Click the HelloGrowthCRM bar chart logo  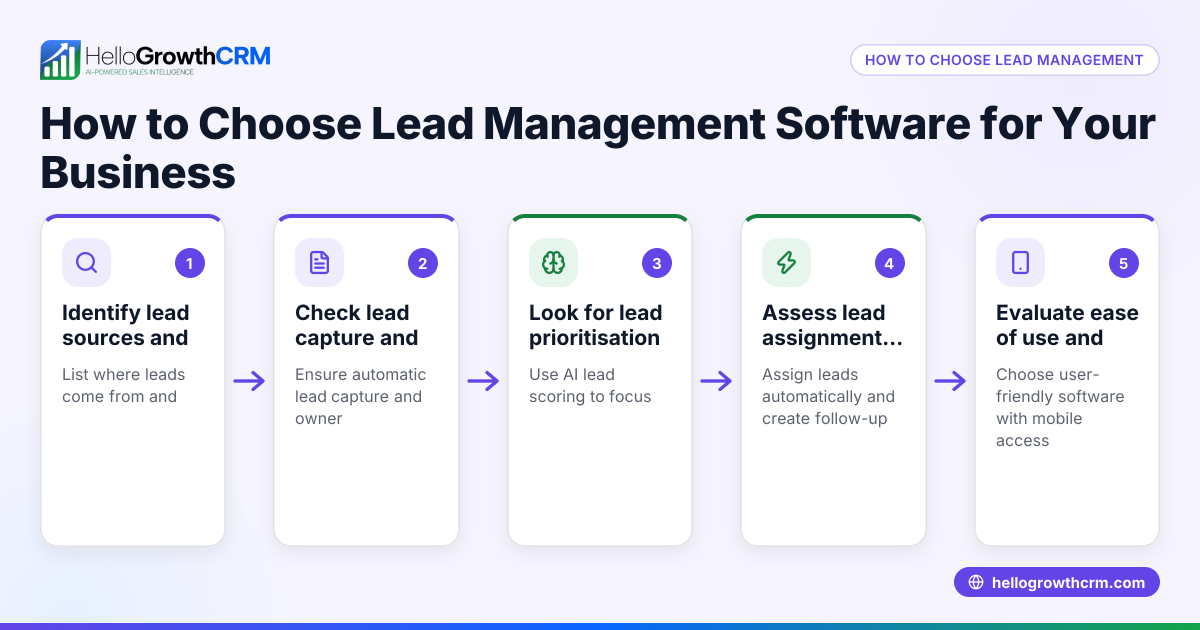(x=60, y=60)
